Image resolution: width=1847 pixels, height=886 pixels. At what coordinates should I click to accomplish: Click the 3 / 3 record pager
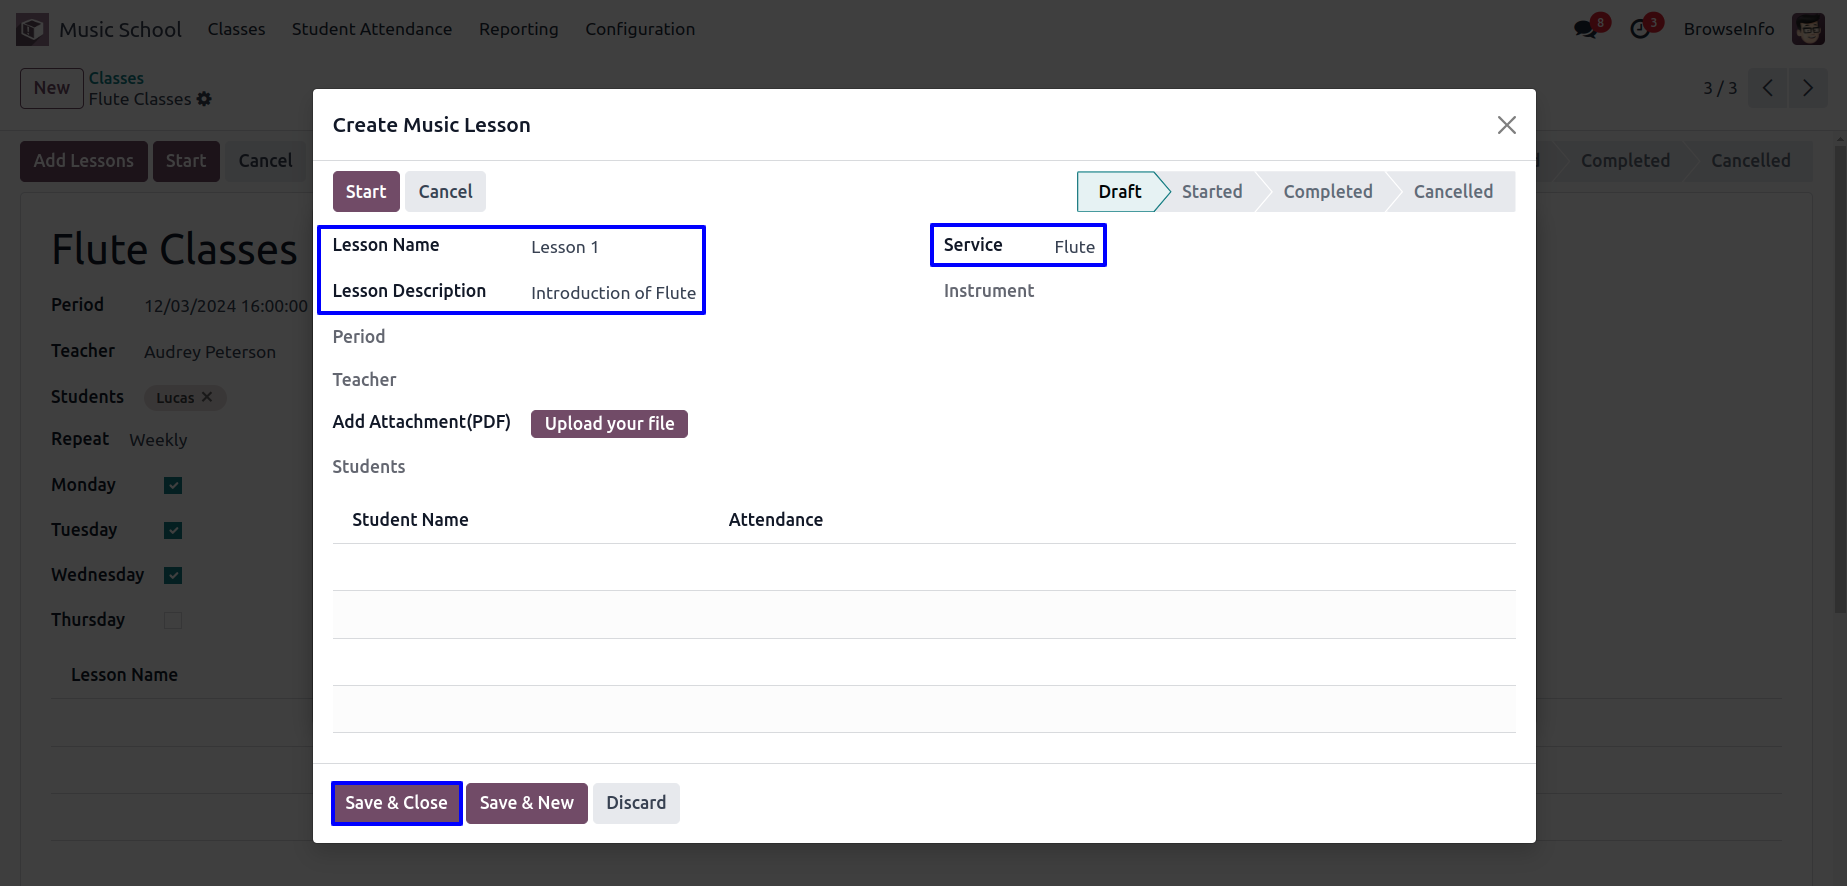[x=1720, y=88]
